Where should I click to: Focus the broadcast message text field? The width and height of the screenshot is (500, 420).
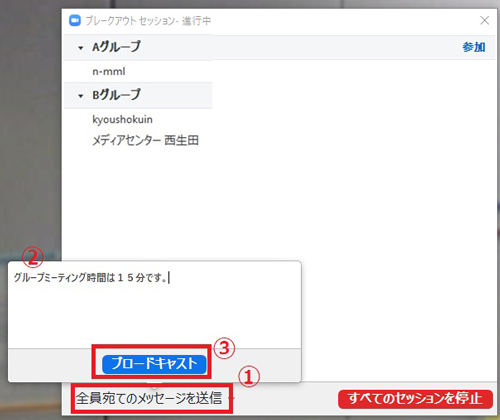(x=154, y=305)
